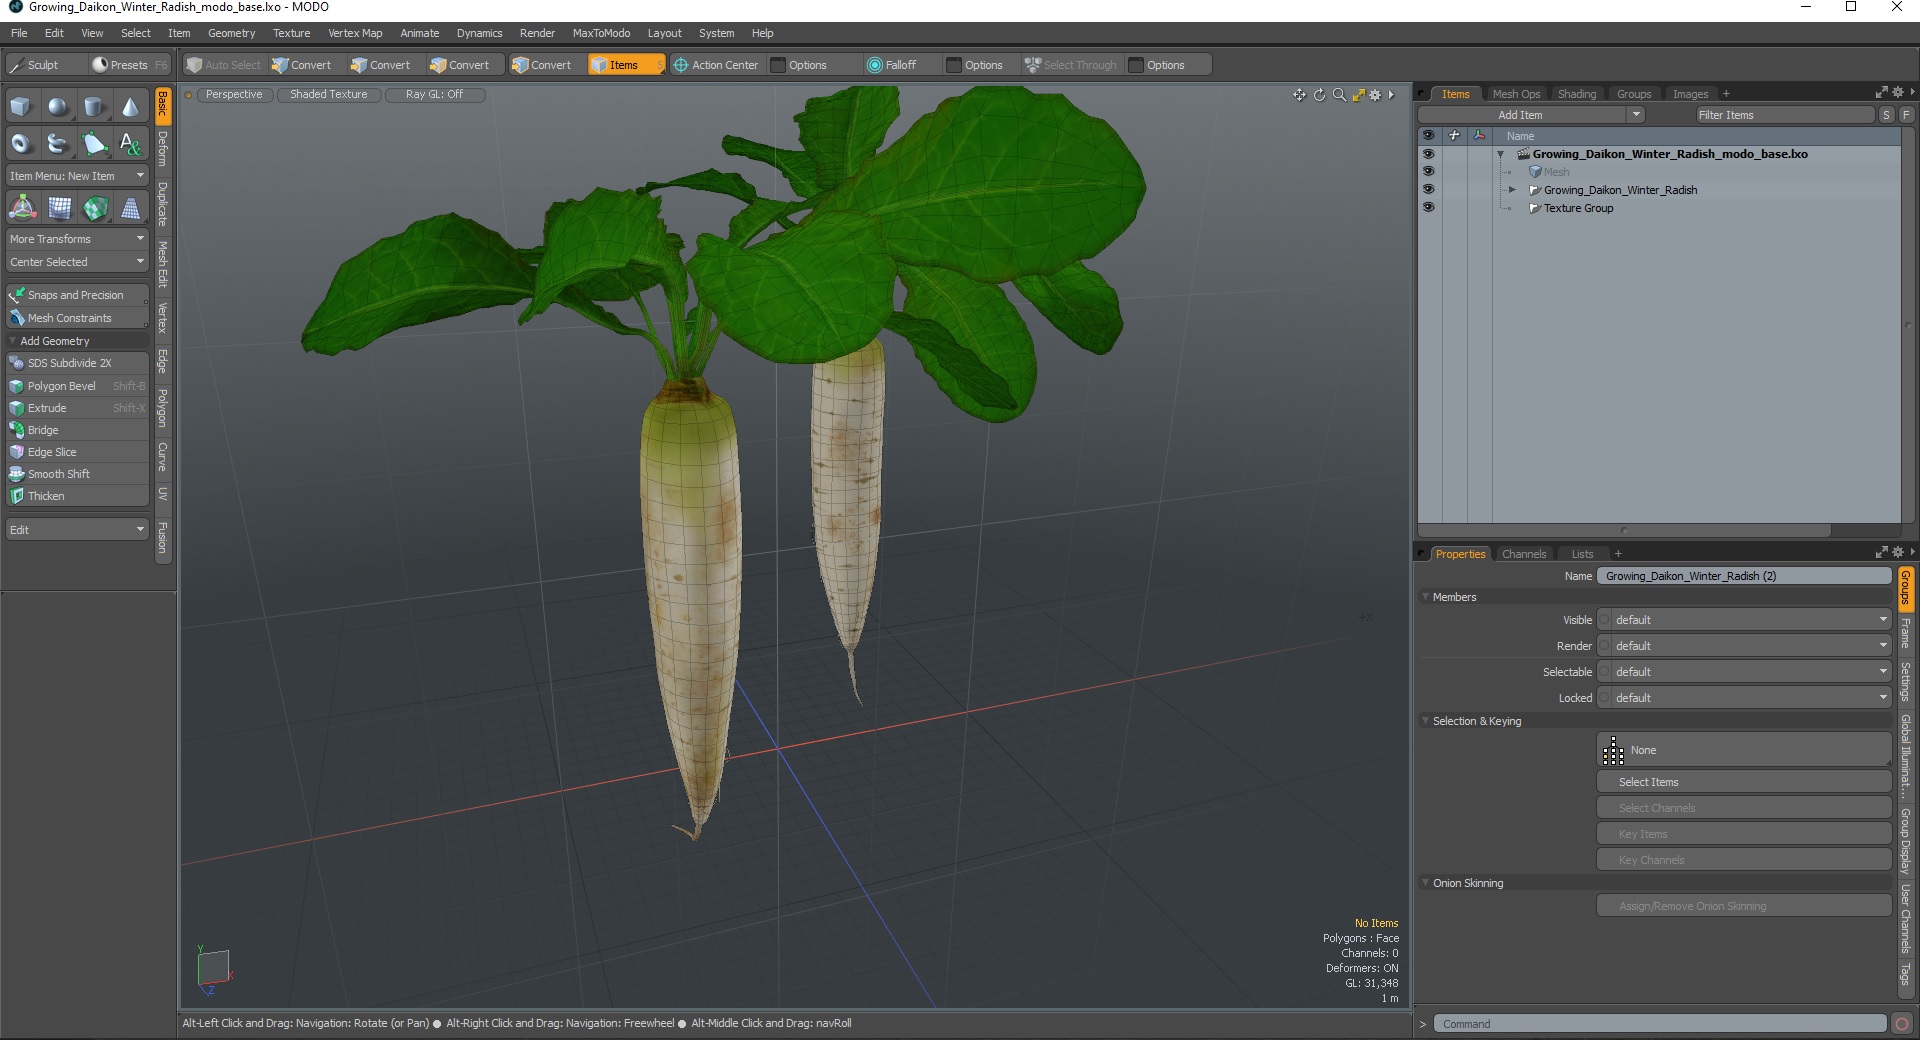Open Add Item dropdown arrow

(x=1636, y=115)
